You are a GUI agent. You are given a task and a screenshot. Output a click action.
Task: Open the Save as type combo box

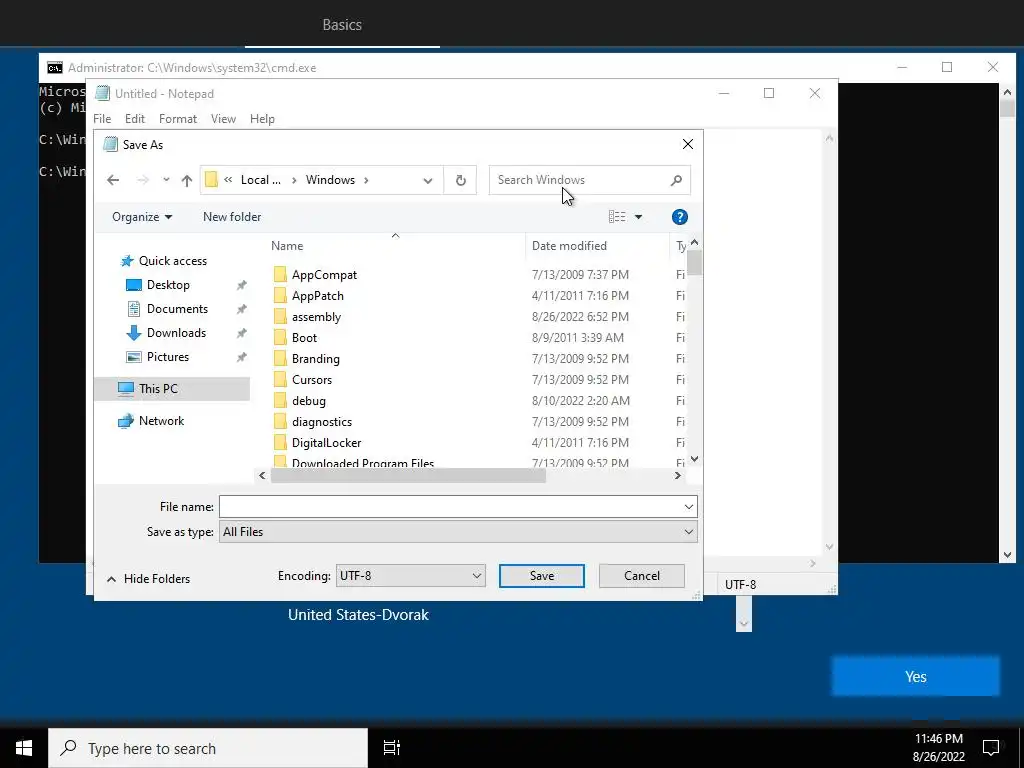coord(458,532)
